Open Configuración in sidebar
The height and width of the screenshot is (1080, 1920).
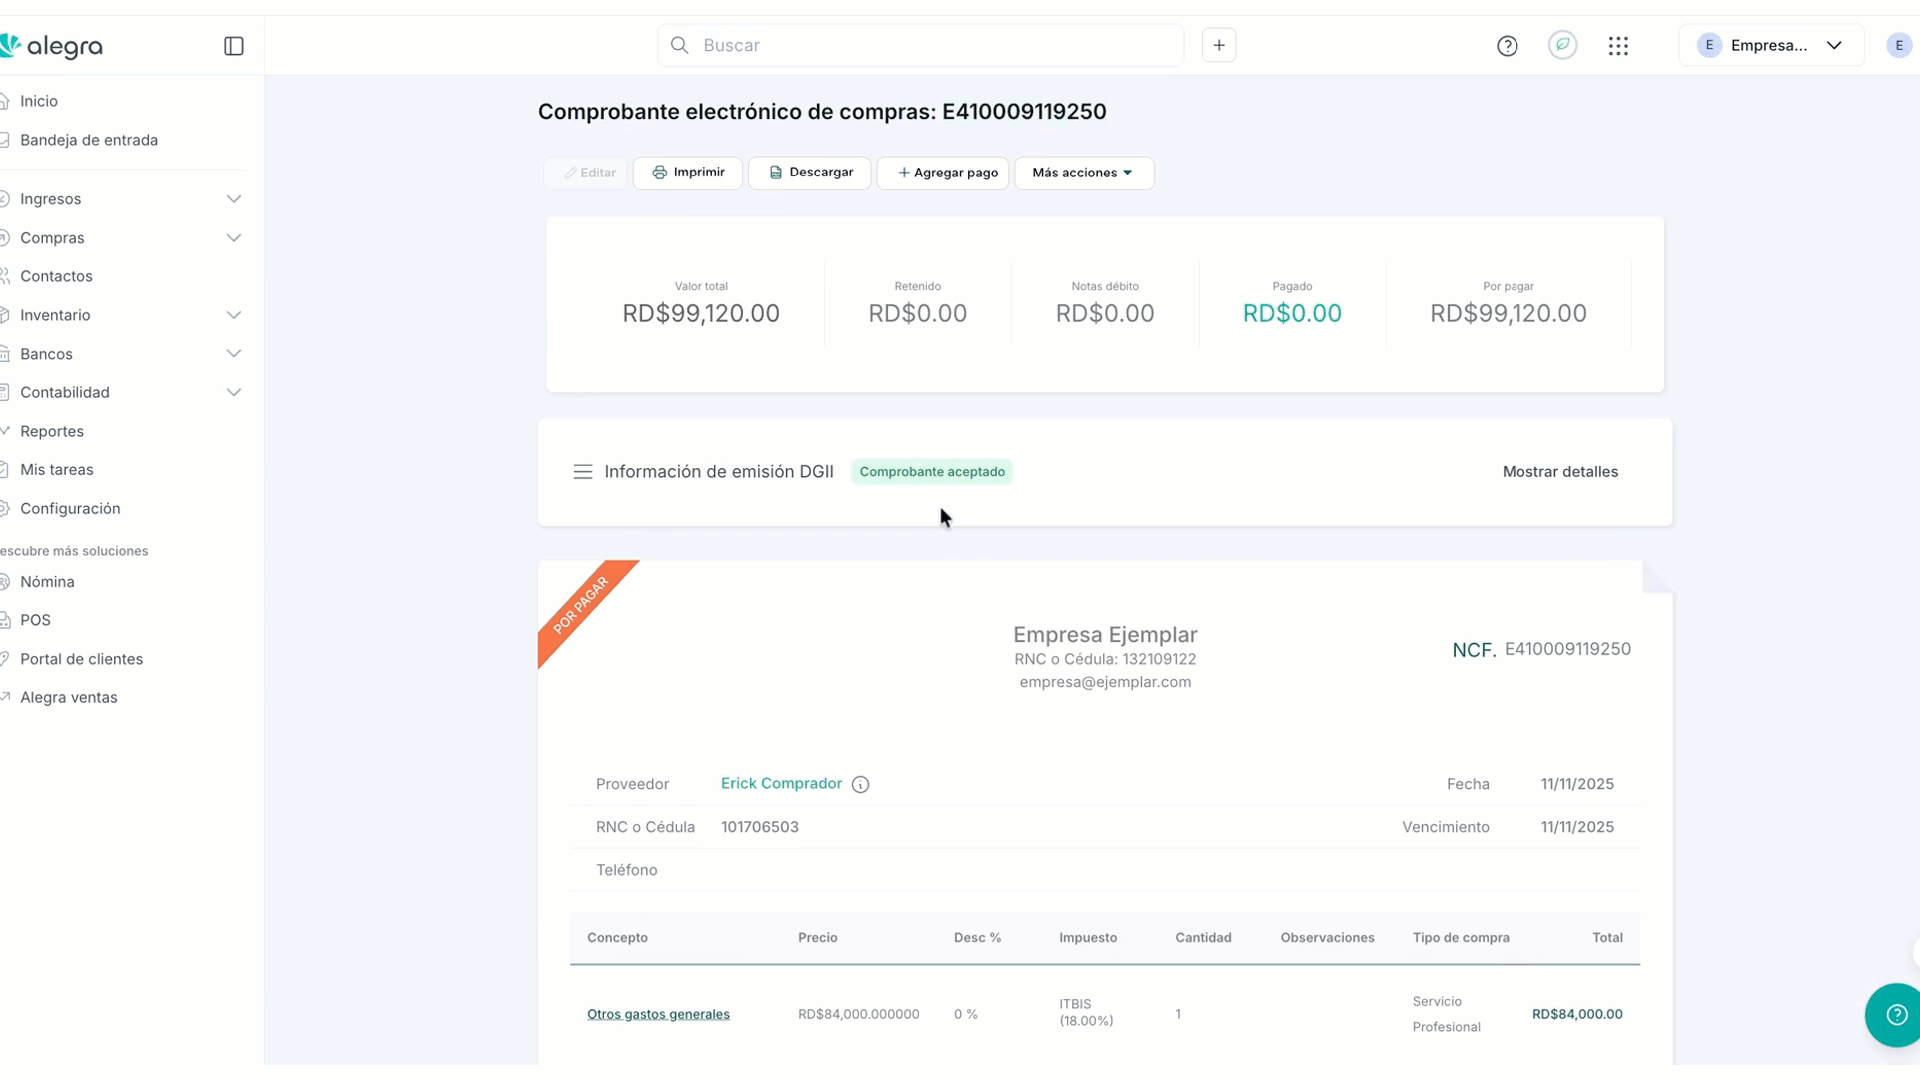70,509
